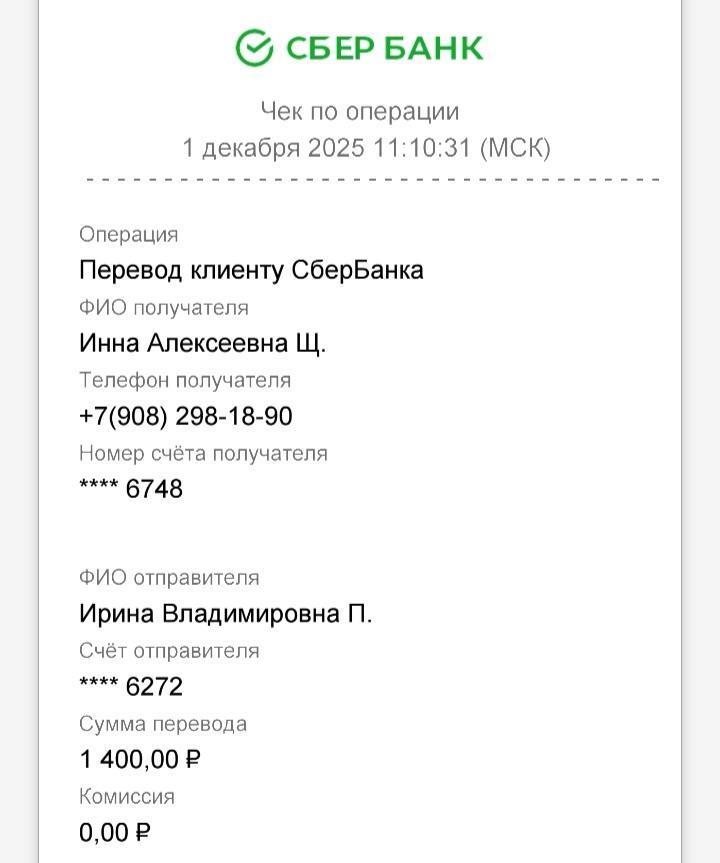Click the СБЕР БАНК logo text
The width and height of the screenshot is (720, 863).
pyautogui.click(x=385, y=48)
